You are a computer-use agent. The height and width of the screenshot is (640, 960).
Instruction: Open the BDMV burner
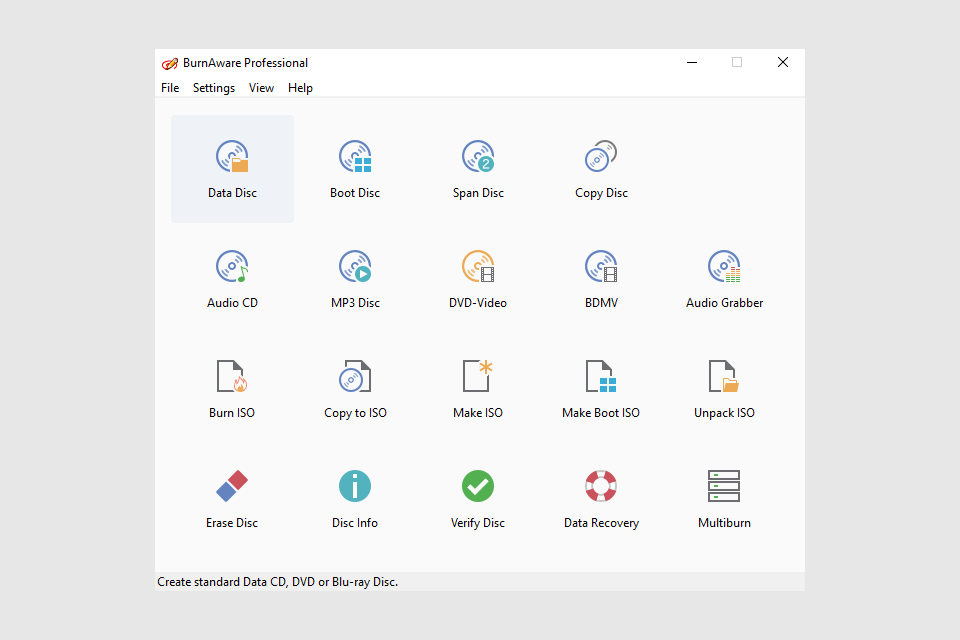(x=601, y=278)
